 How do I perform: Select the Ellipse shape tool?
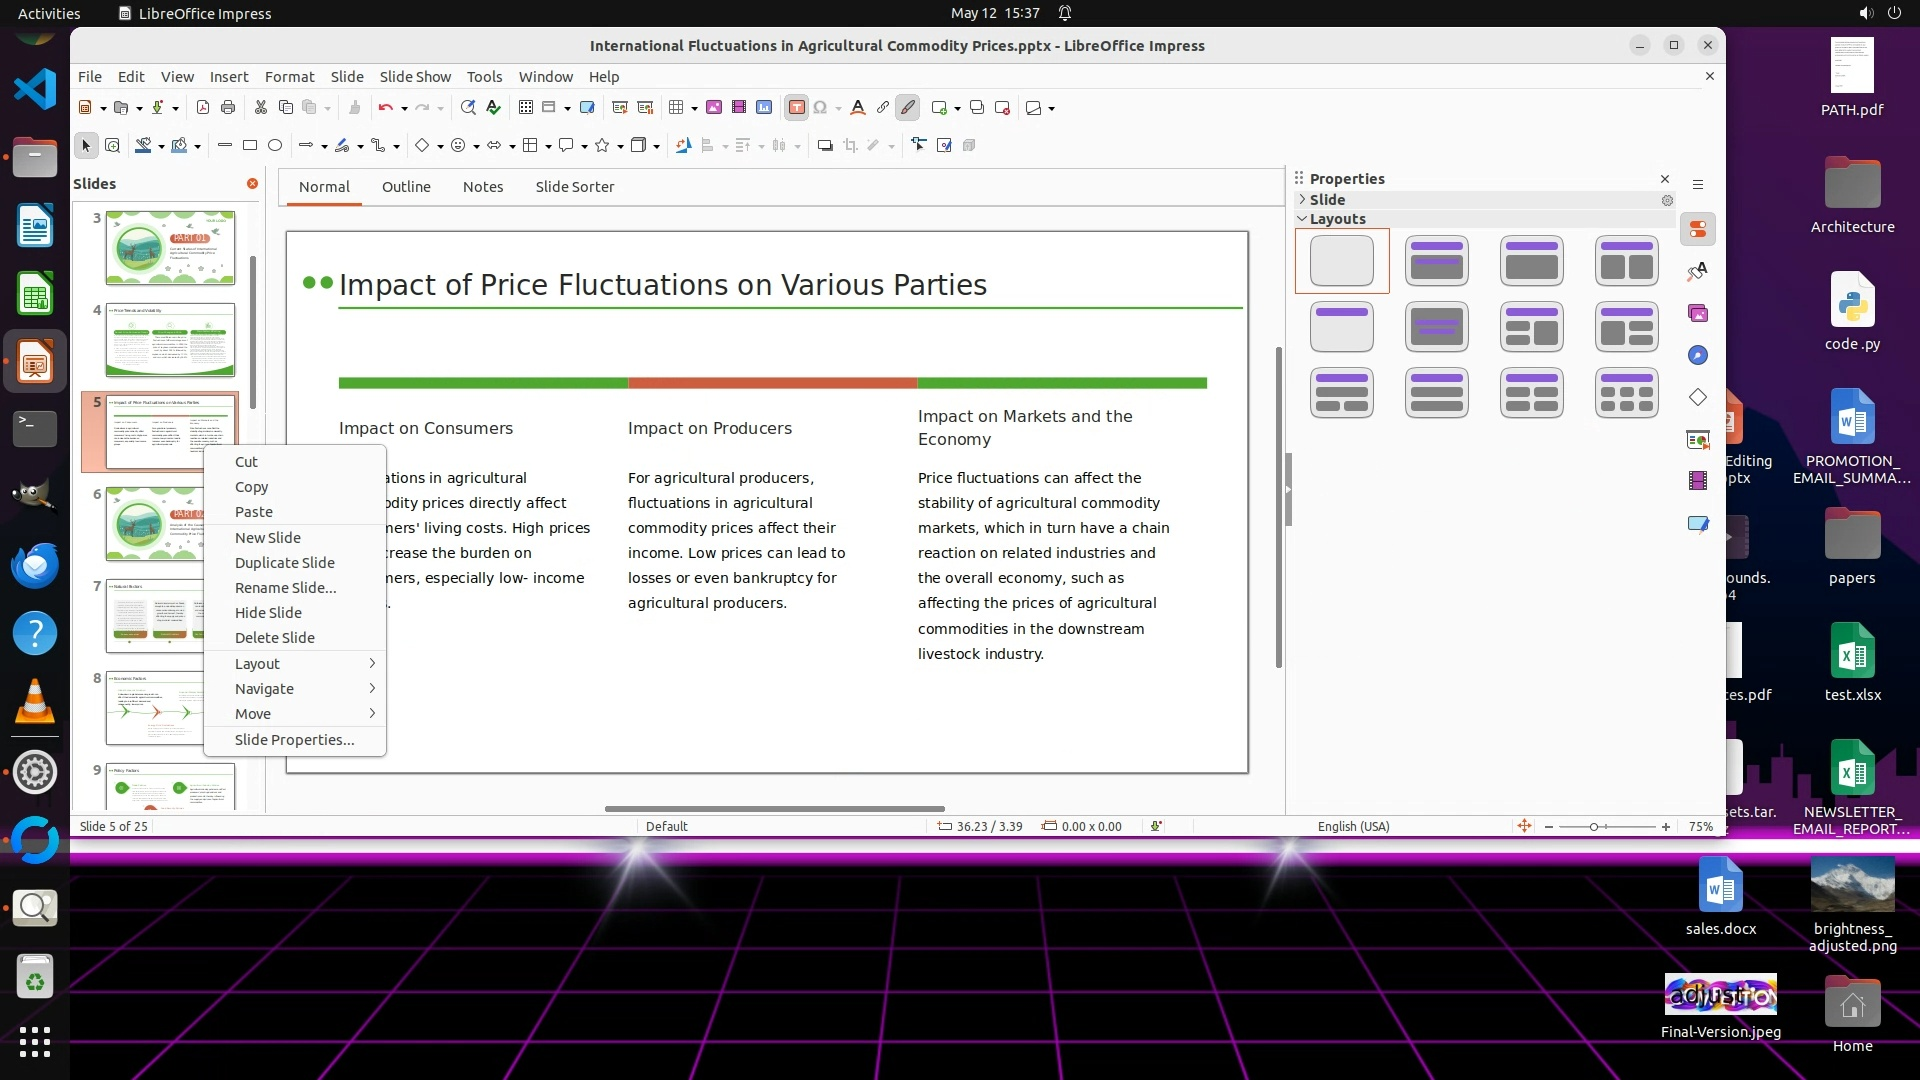pos(275,146)
